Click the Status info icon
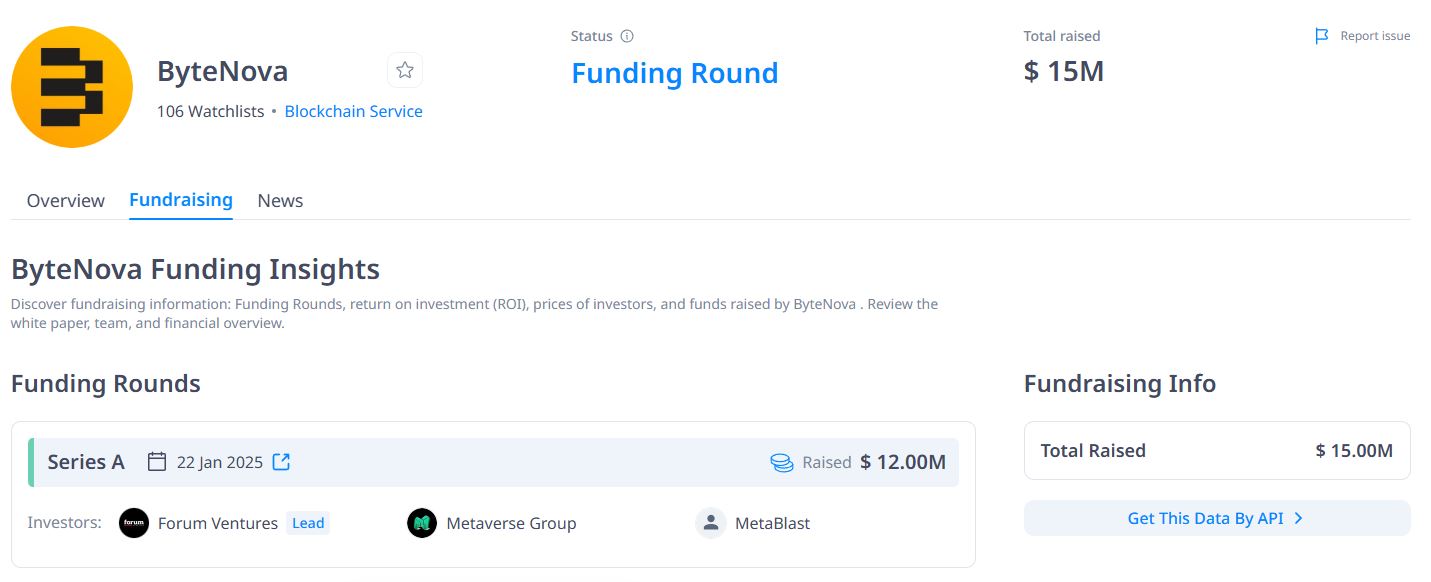Screen dimensions: 1431x582 click(x=627, y=36)
